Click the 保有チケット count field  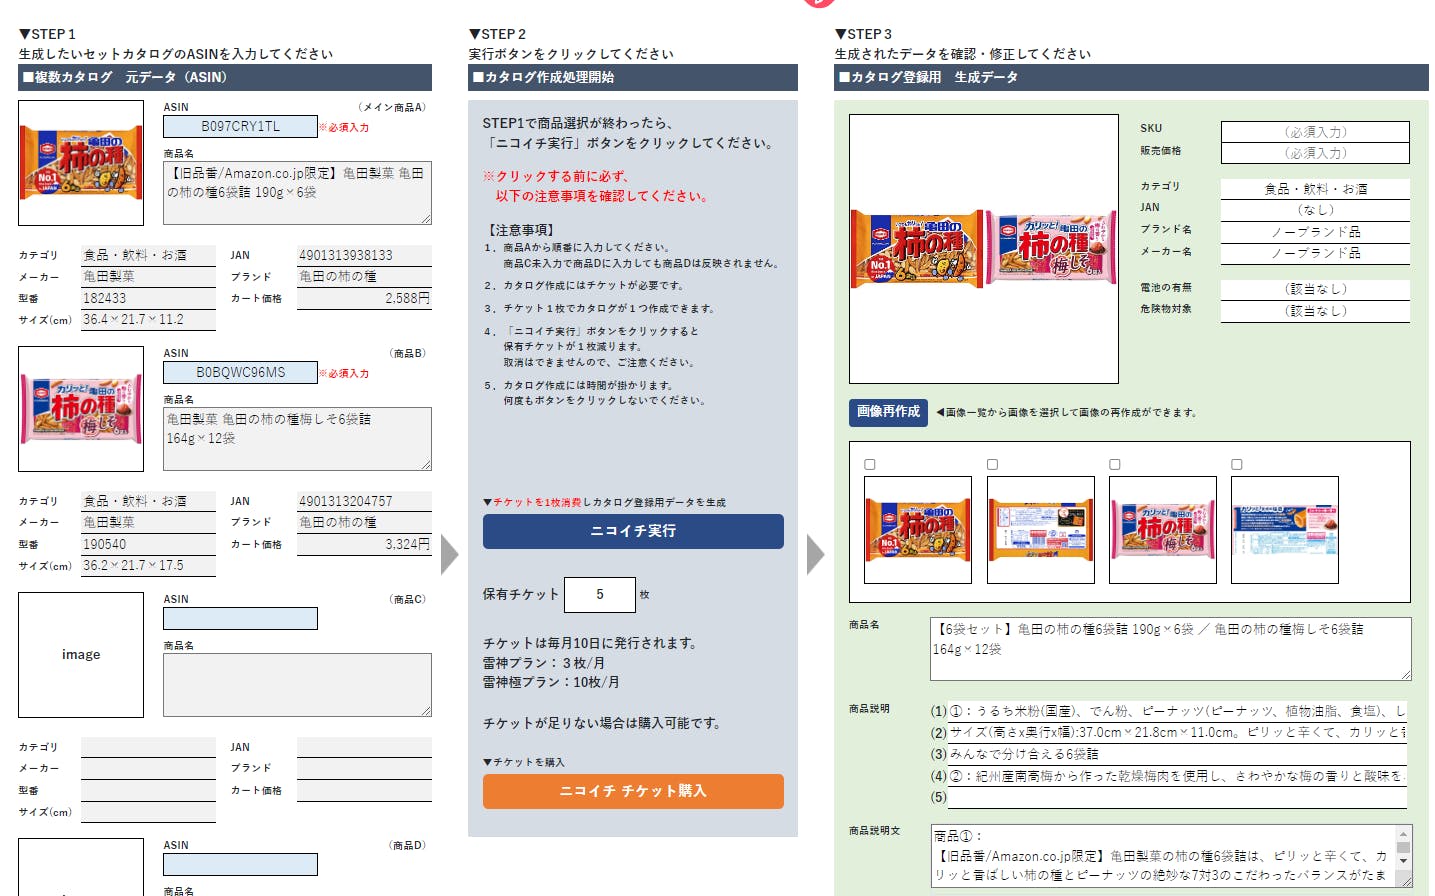coord(599,594)
